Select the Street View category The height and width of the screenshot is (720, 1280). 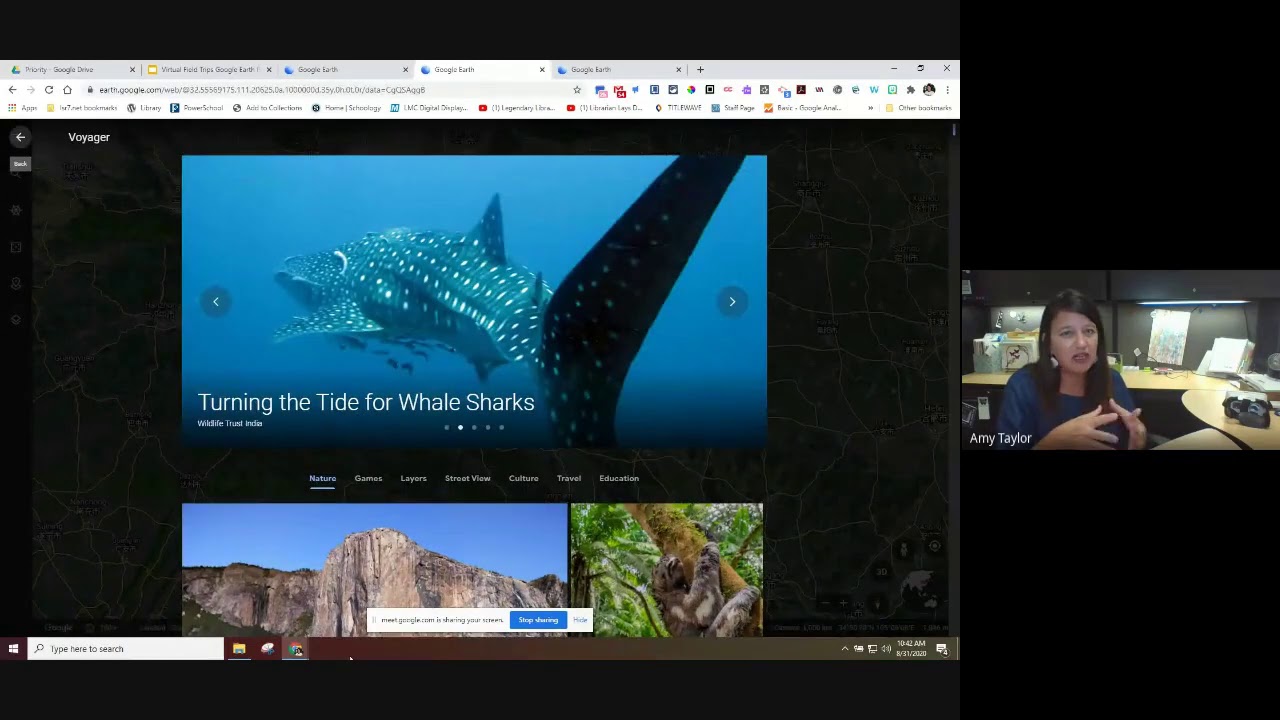[467, 478]
